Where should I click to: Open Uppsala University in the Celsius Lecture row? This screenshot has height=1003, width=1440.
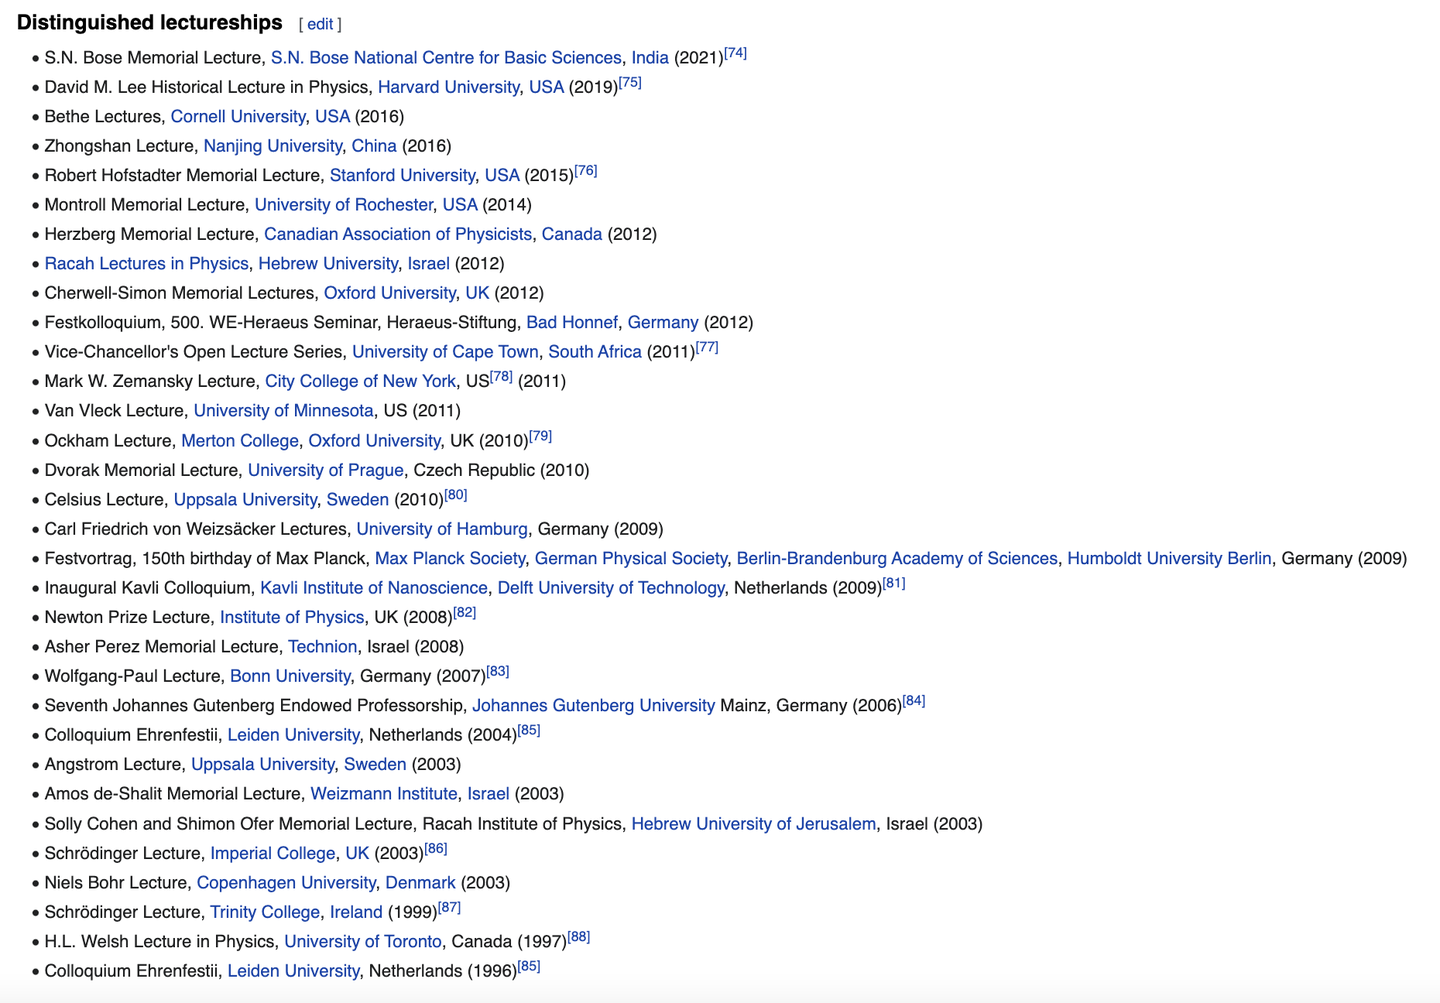(245, 500)
